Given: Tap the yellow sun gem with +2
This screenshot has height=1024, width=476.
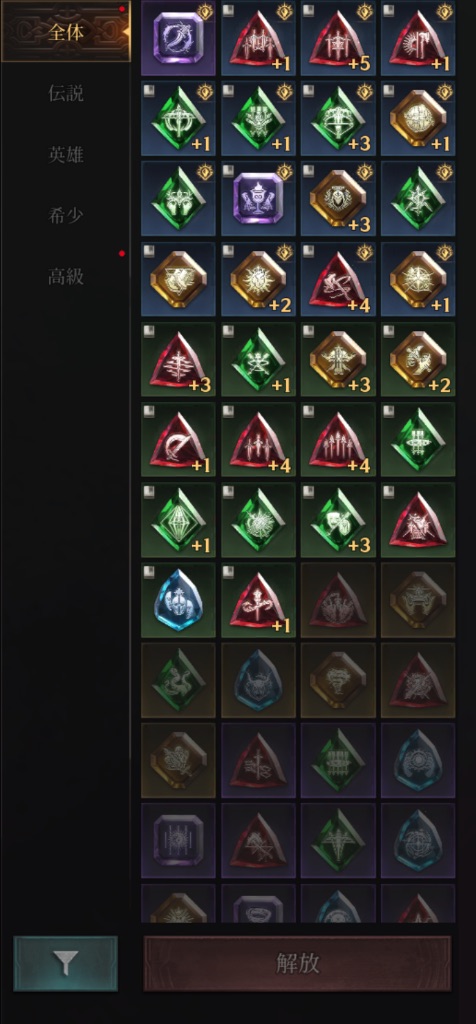Looking at the screenshot, I should (258, 280).
